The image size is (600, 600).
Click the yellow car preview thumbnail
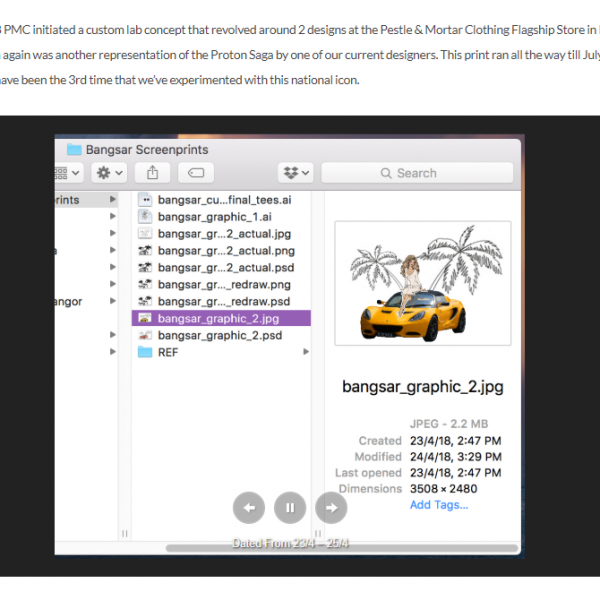point(422,284)
